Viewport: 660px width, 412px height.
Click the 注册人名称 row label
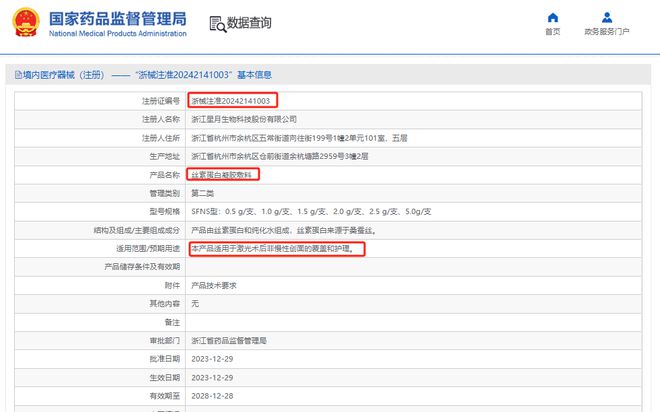(161, 120)
